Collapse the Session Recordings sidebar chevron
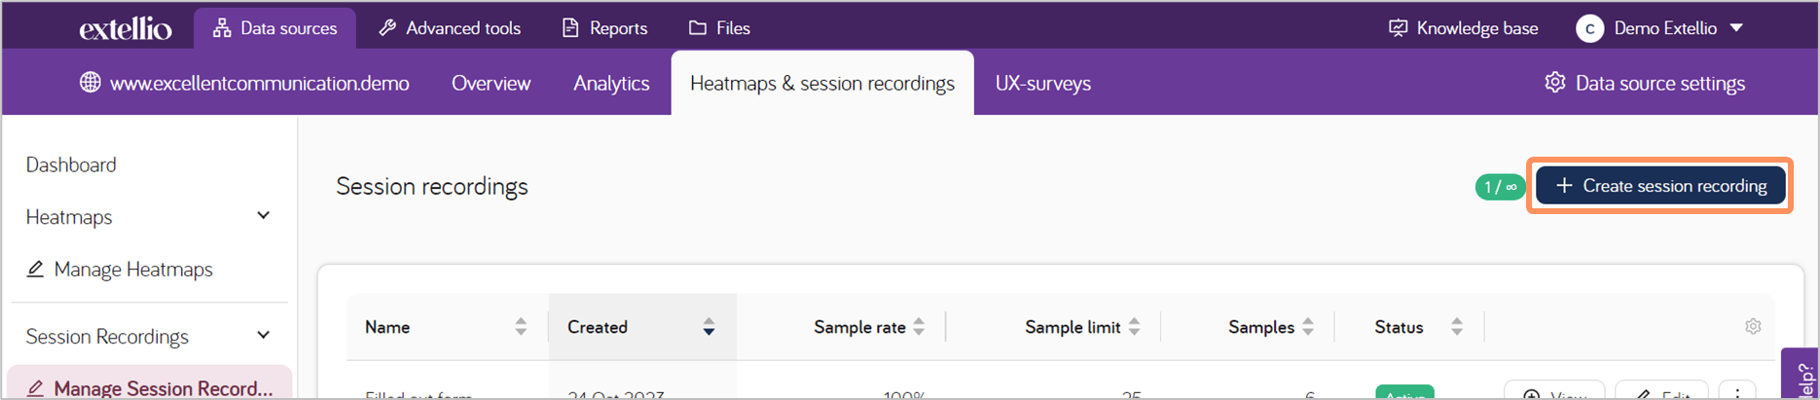The height and width of the screenshot is (400, 1820). (263, 336)
